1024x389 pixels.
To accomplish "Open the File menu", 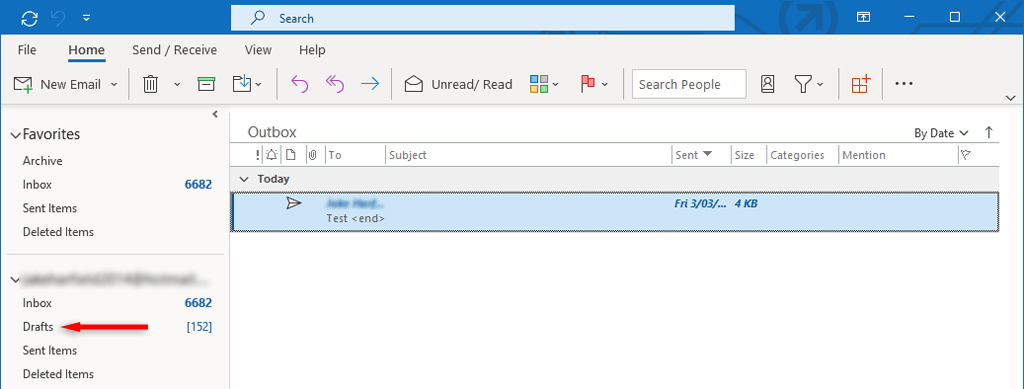I will [27, 50].
